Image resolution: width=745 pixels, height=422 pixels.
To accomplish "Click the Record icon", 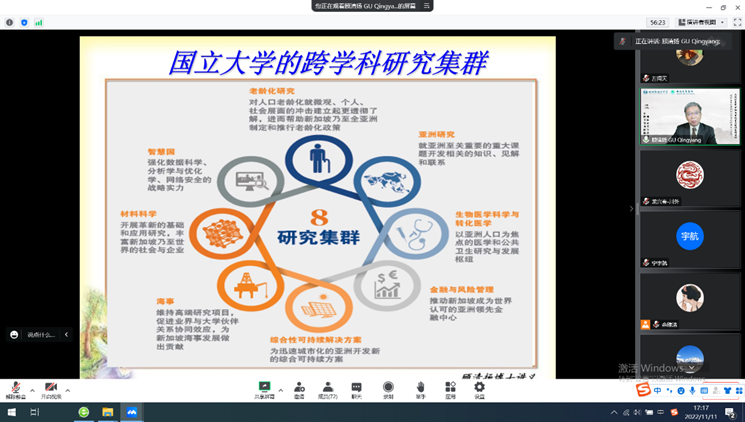I will [388, 387].
